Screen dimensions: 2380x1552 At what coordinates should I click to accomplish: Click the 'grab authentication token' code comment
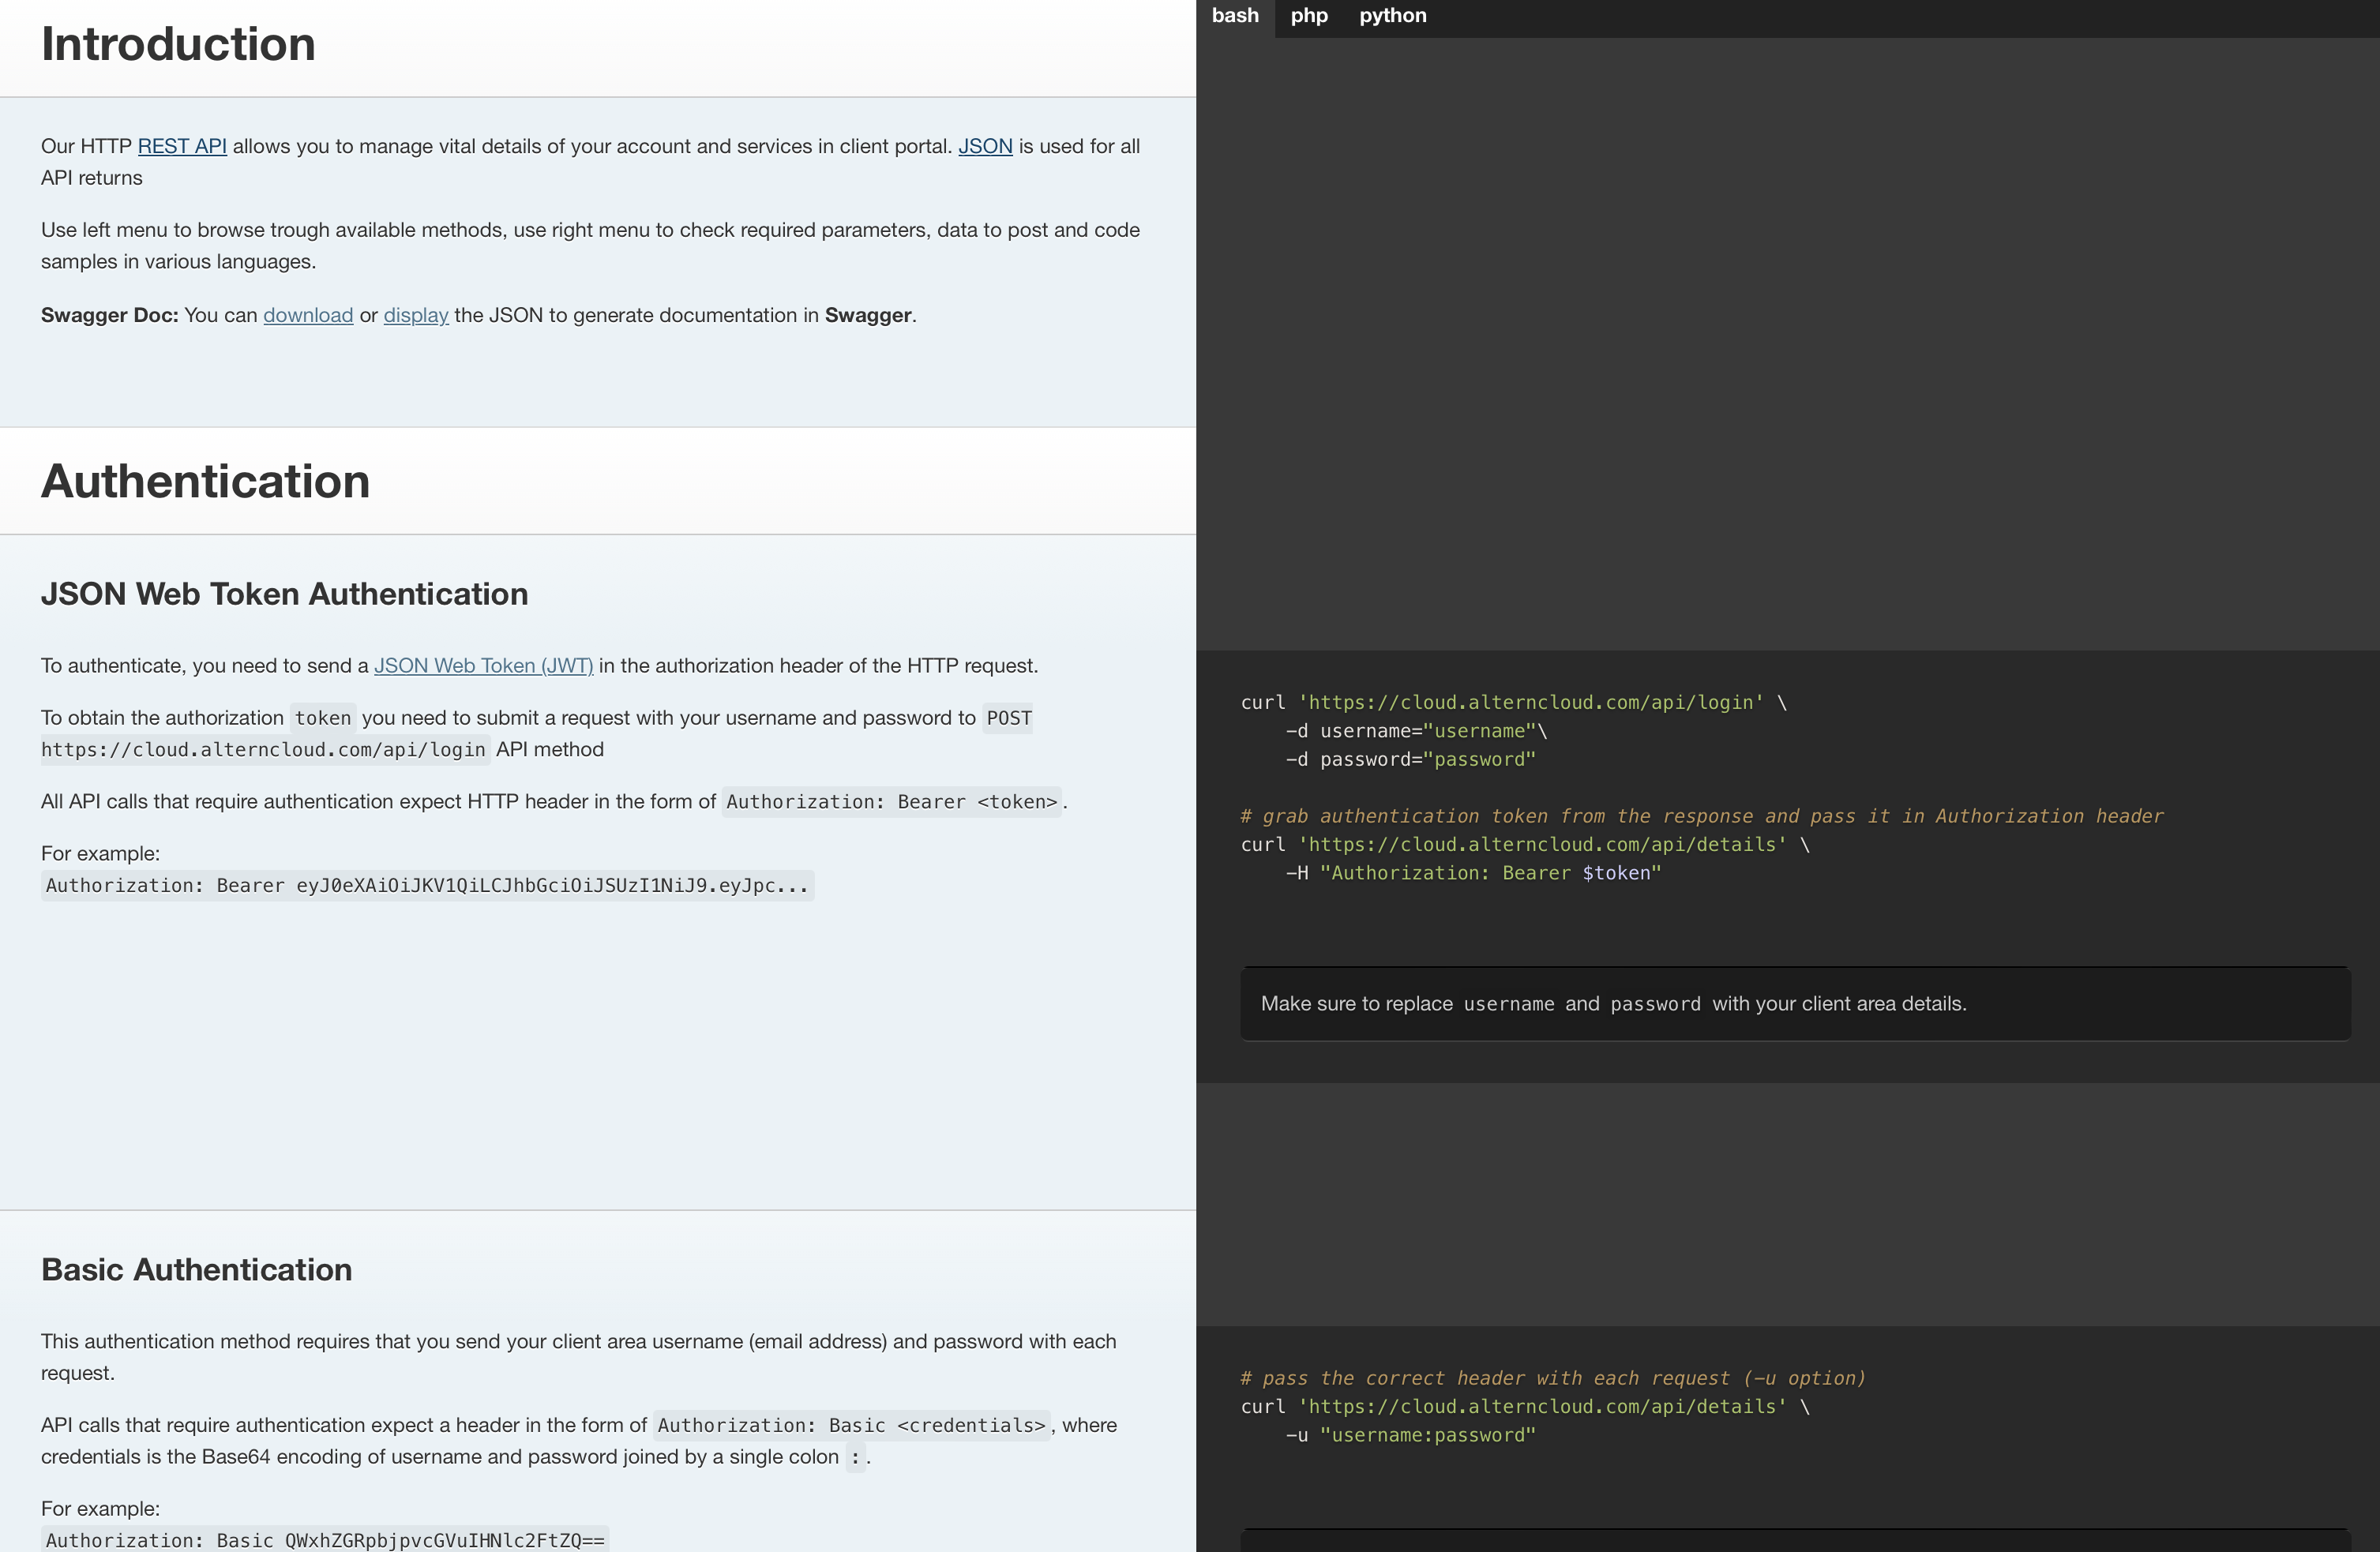click(x=1700, y=816)
